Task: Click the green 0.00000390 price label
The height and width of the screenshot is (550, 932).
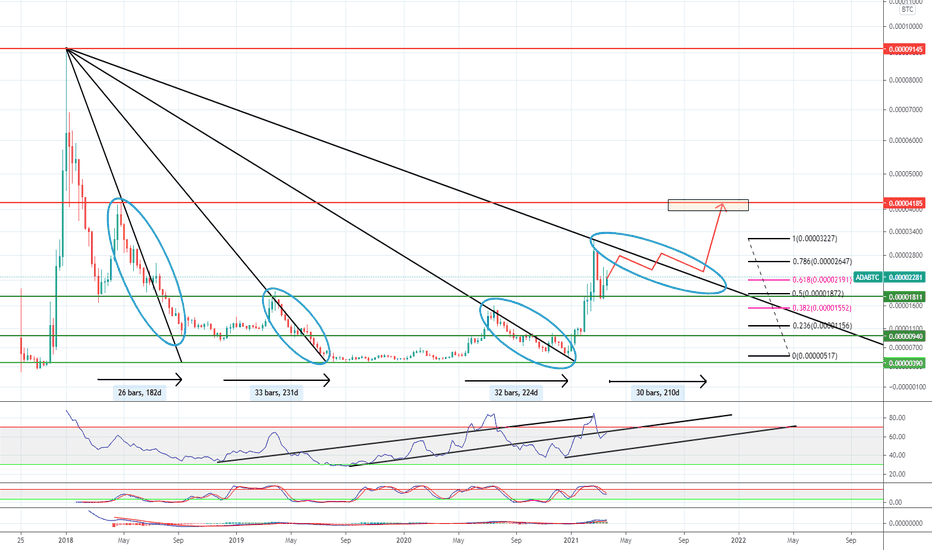Action: tap(905, 363)
